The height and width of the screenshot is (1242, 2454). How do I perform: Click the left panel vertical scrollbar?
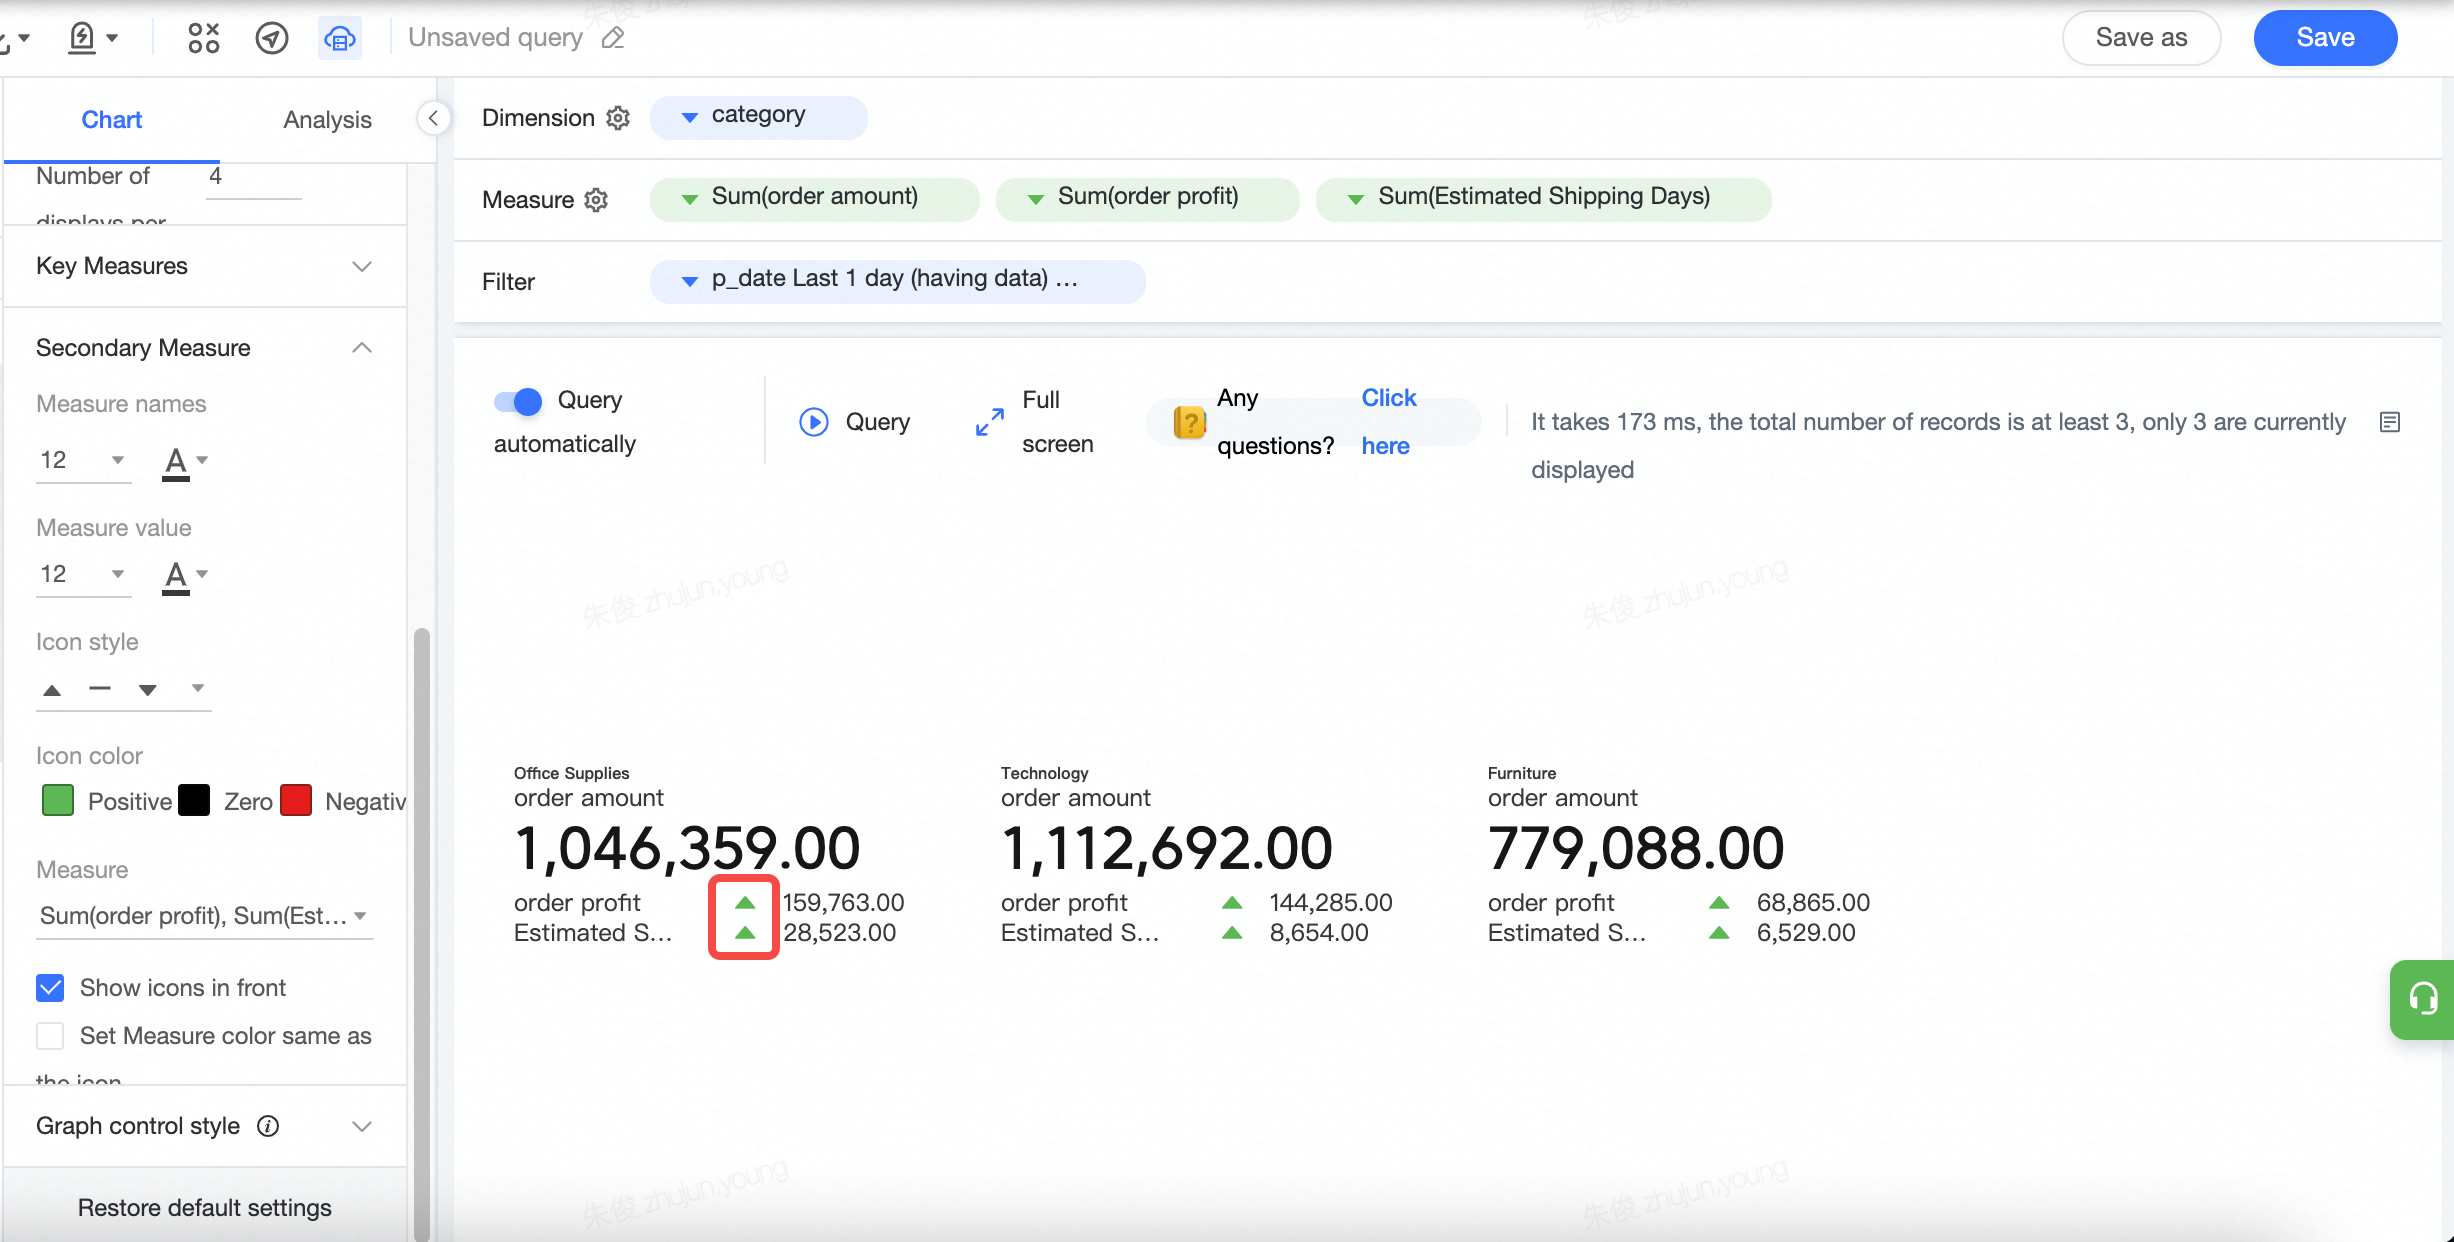click(422, 934)
